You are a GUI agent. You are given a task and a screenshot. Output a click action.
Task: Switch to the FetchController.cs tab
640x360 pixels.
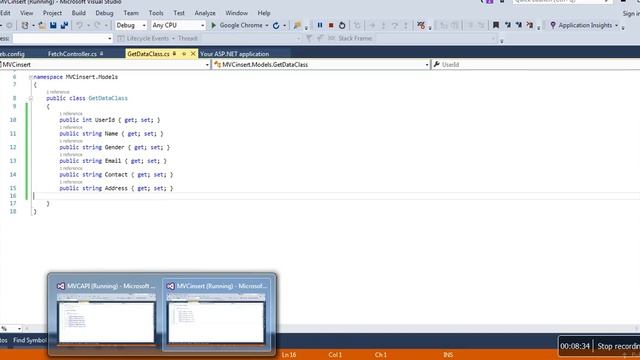[x=72, y=53]
